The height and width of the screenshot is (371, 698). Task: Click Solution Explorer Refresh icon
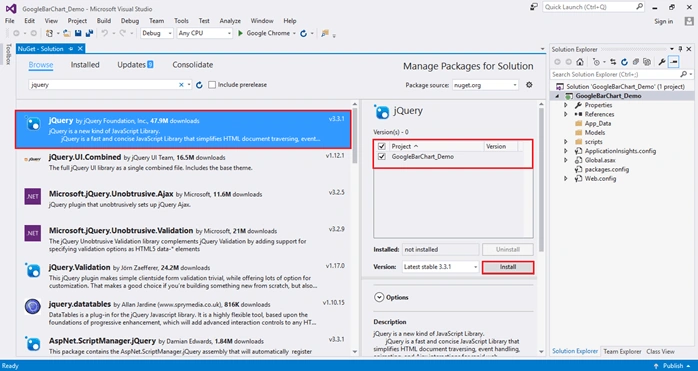click(625, 62)
